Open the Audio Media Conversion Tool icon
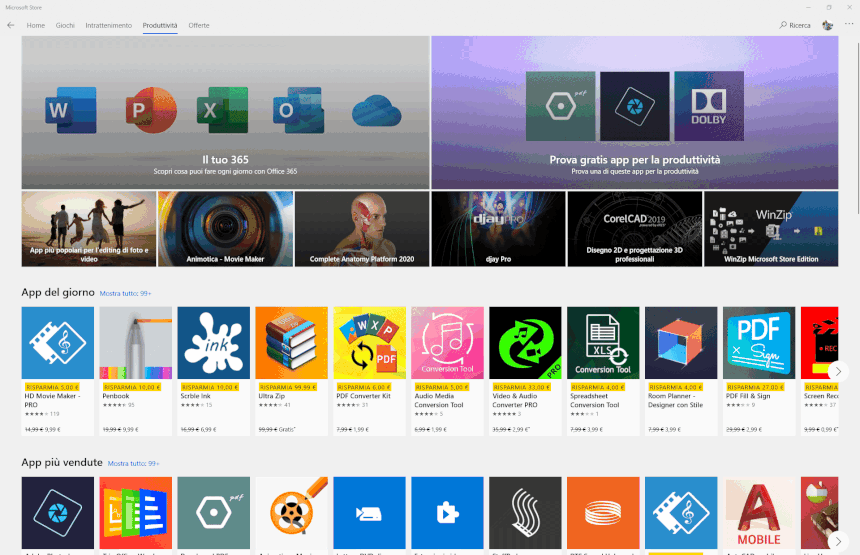This screenshot has height=555, width=860. pos(448,343)
